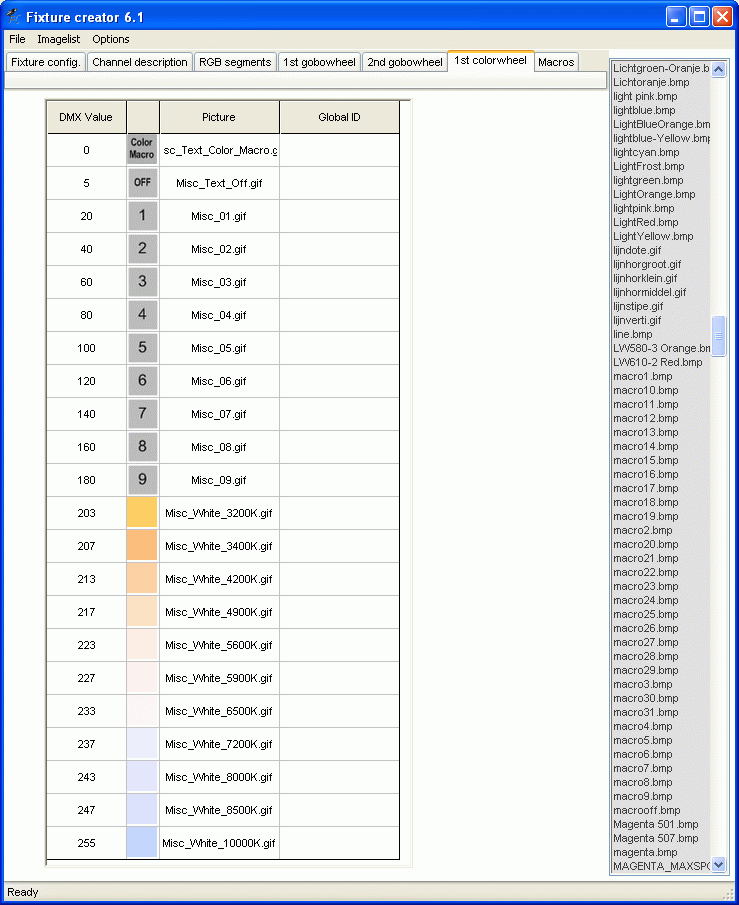739x905 pixels.
Task: Click the number 9 icon at DMX 180
Action: click(x=142, y=480)
